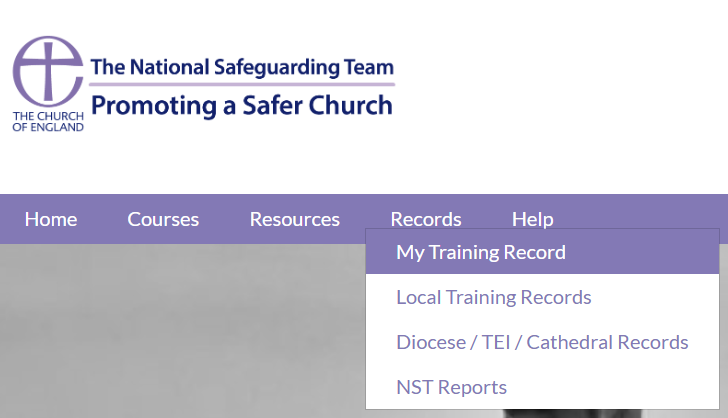Screen dimensions: 728x418
Task: Choose Diocese / TEI / Cathedral Records
Action: 542,342
